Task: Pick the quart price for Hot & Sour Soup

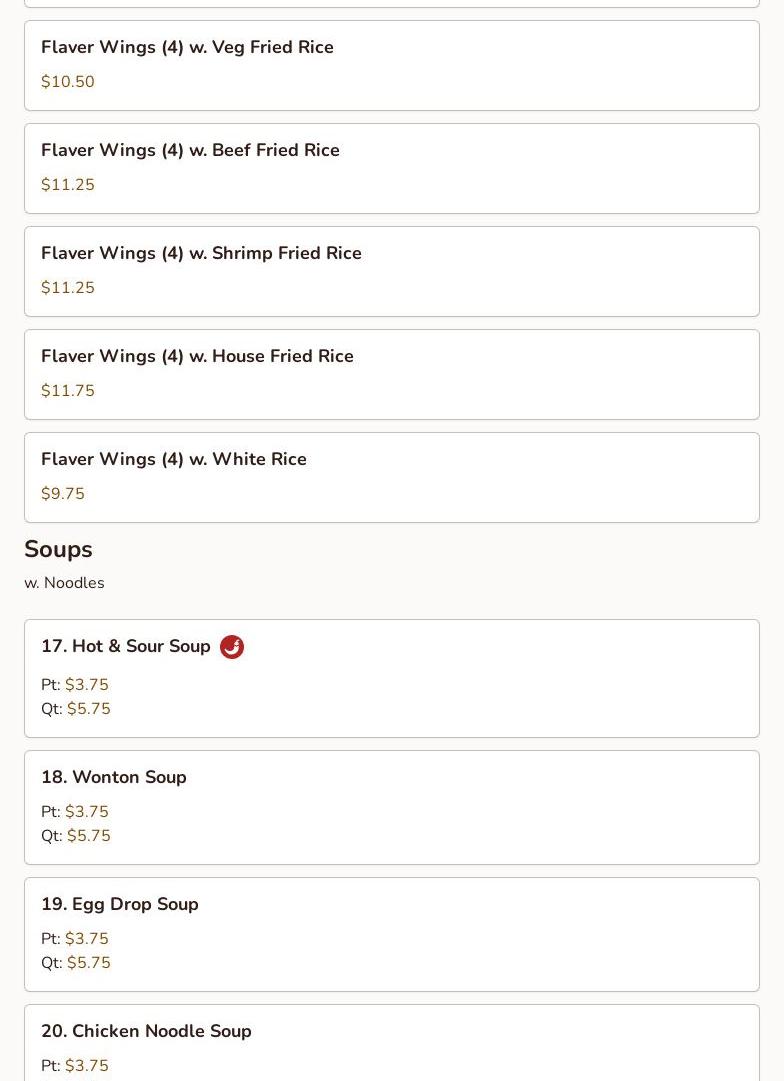Action: pos(88,709)
